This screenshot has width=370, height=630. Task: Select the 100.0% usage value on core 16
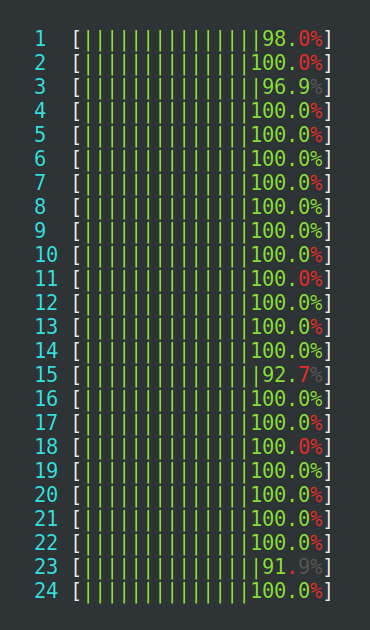click(287, 399)
